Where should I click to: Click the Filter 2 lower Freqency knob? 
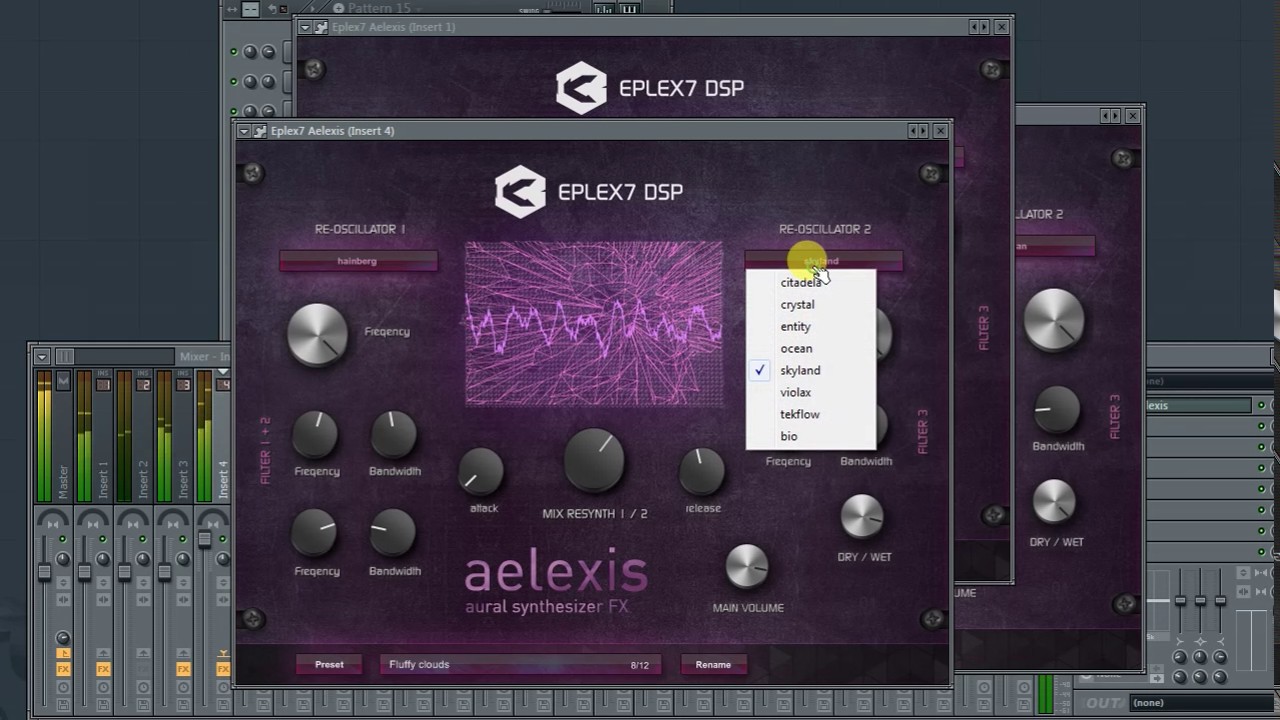[x=315, y=533]
